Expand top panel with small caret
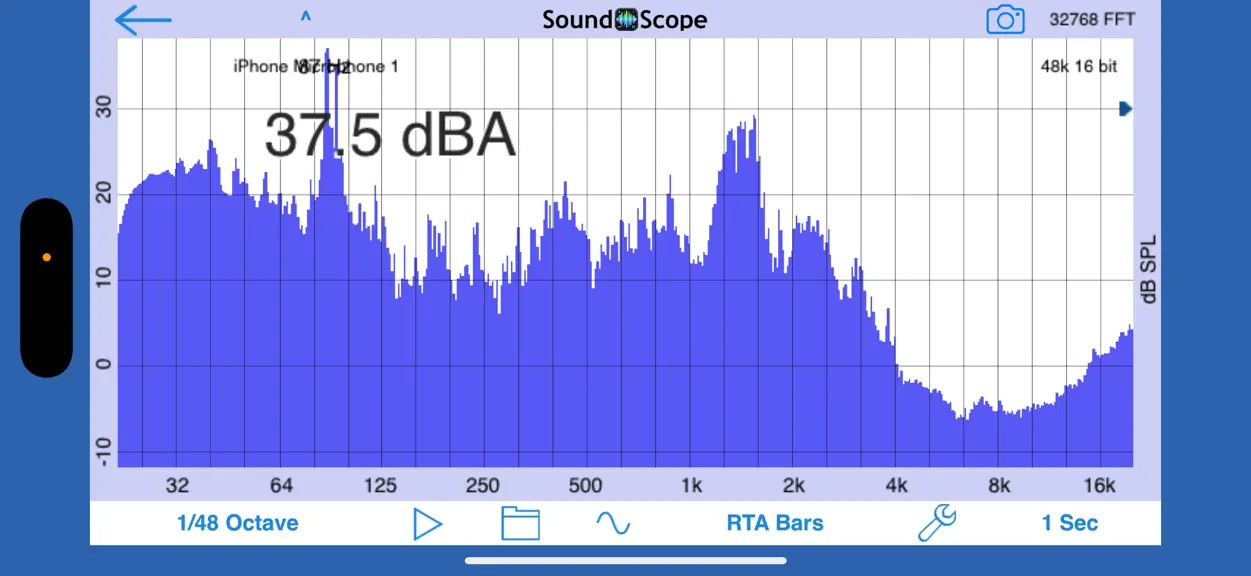This screenshot has width=1251, height=576. pyautogui.click(x=306, y=17)
